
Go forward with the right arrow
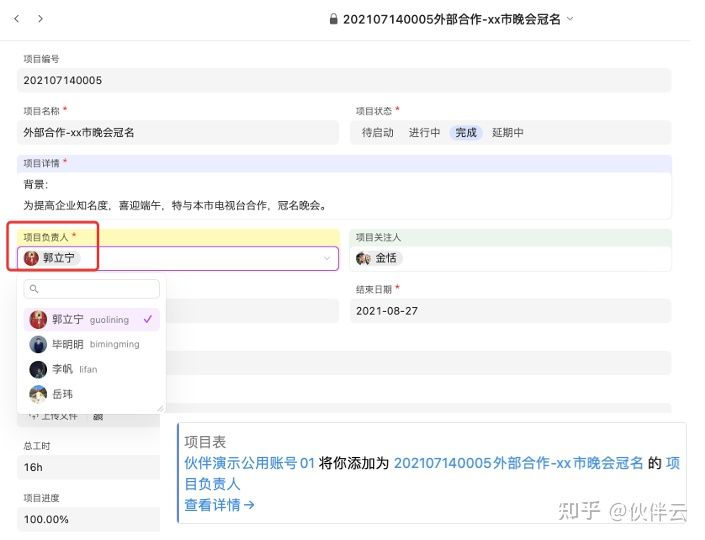[40, 18]
